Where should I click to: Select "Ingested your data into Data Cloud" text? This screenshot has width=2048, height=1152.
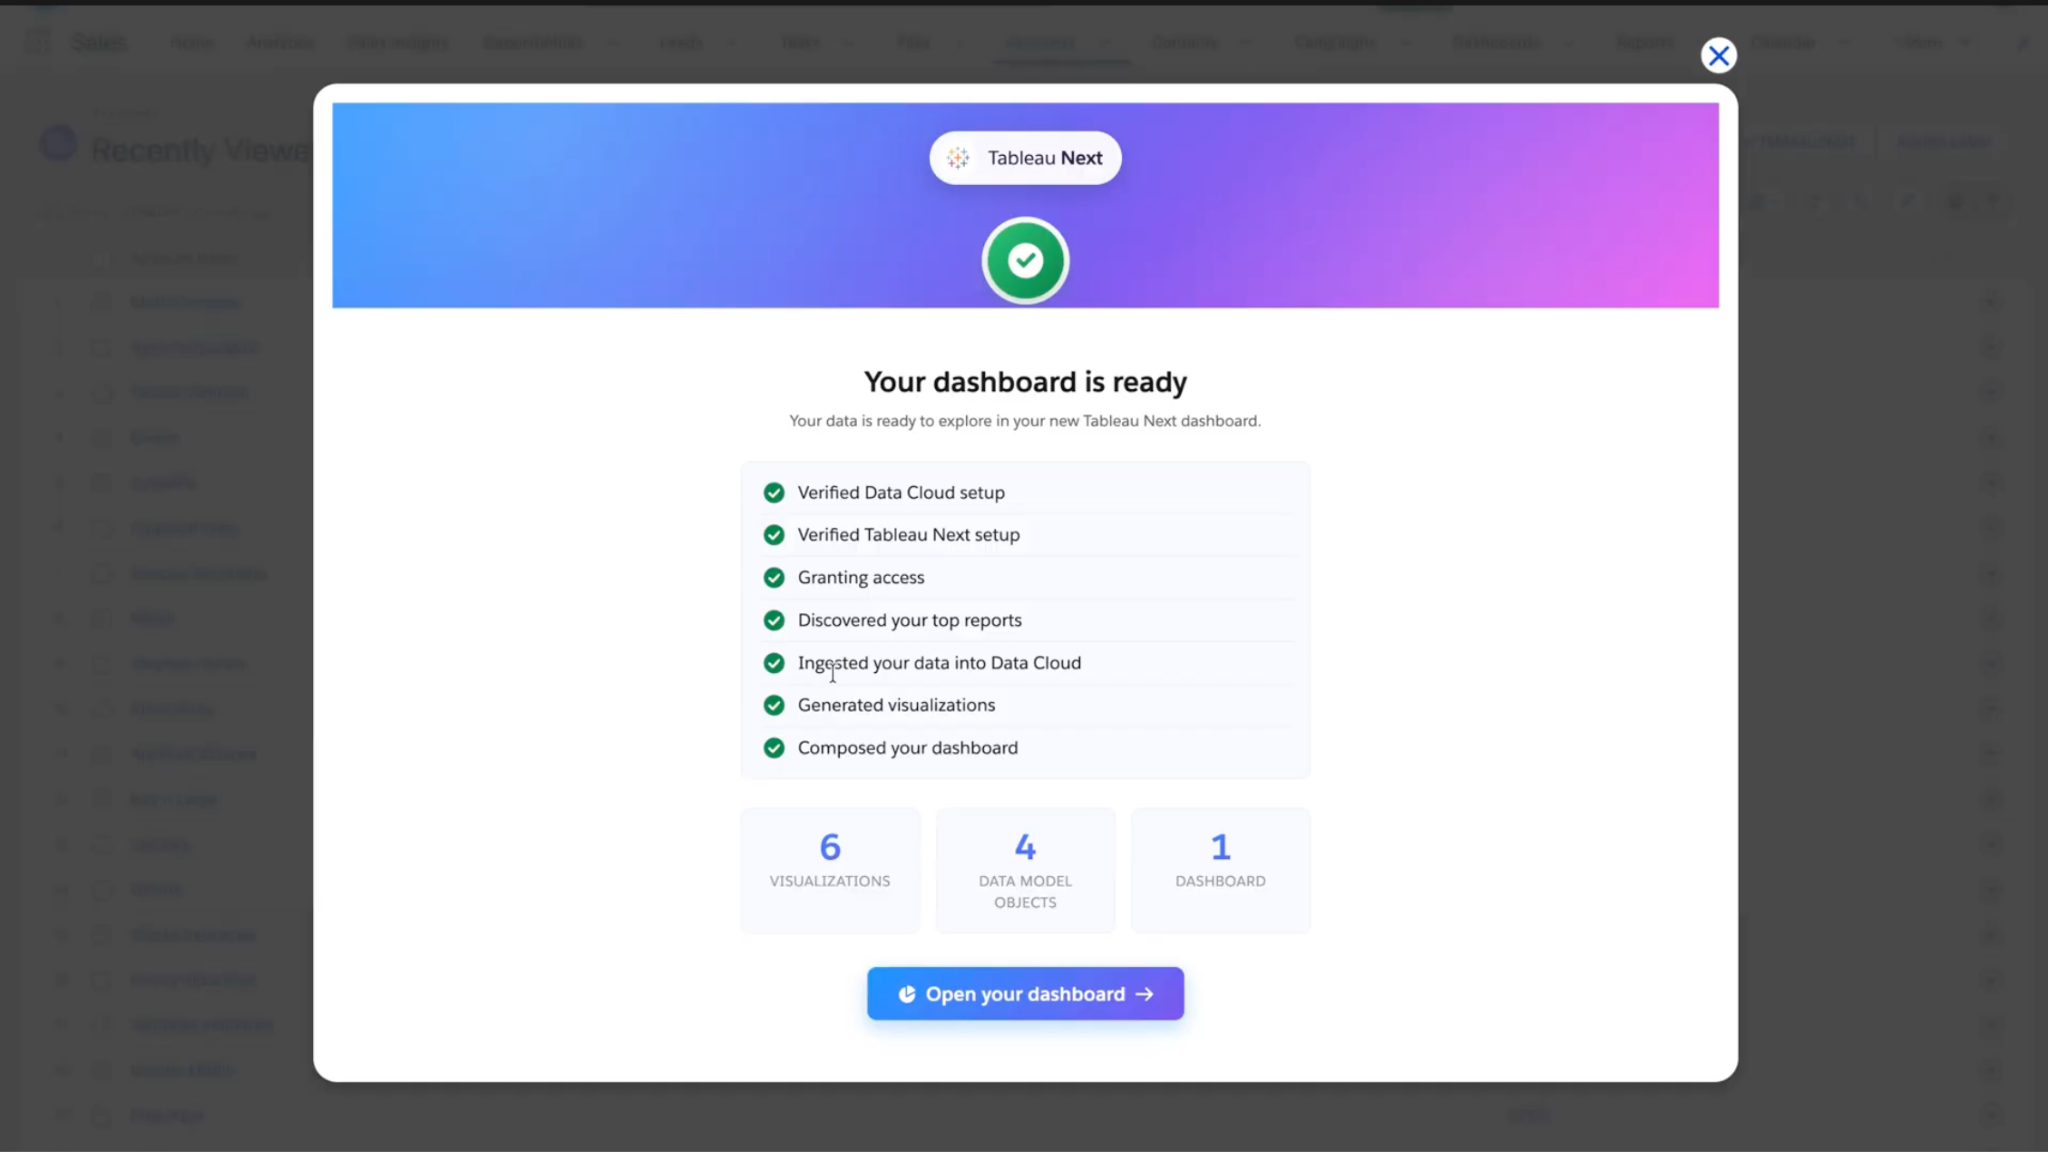pos(939,663)
